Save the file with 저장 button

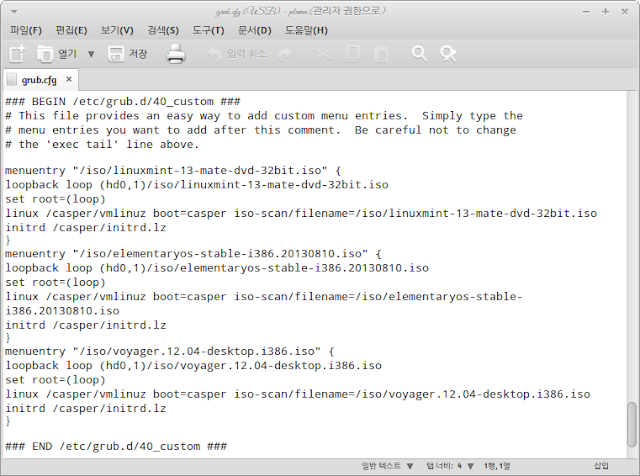(x=128, y=54)
